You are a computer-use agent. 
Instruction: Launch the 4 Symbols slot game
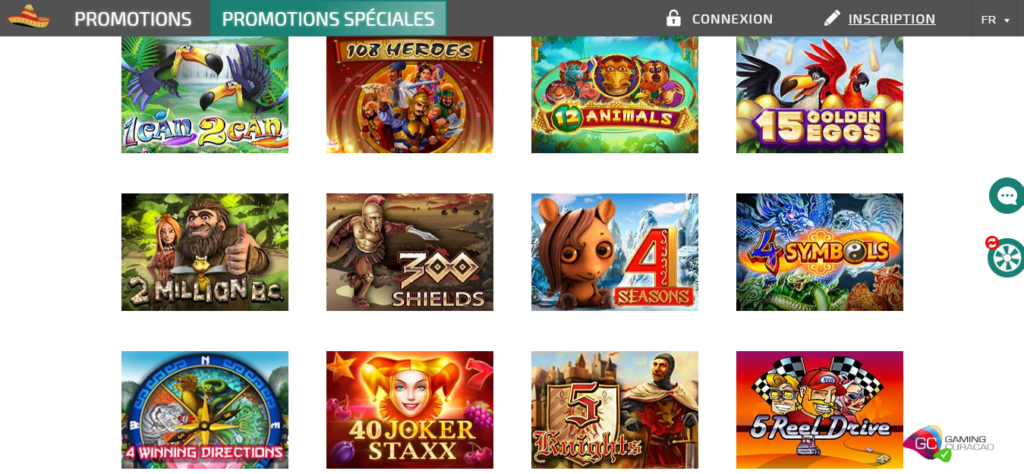pyautogui.click(x=820, y=252)
